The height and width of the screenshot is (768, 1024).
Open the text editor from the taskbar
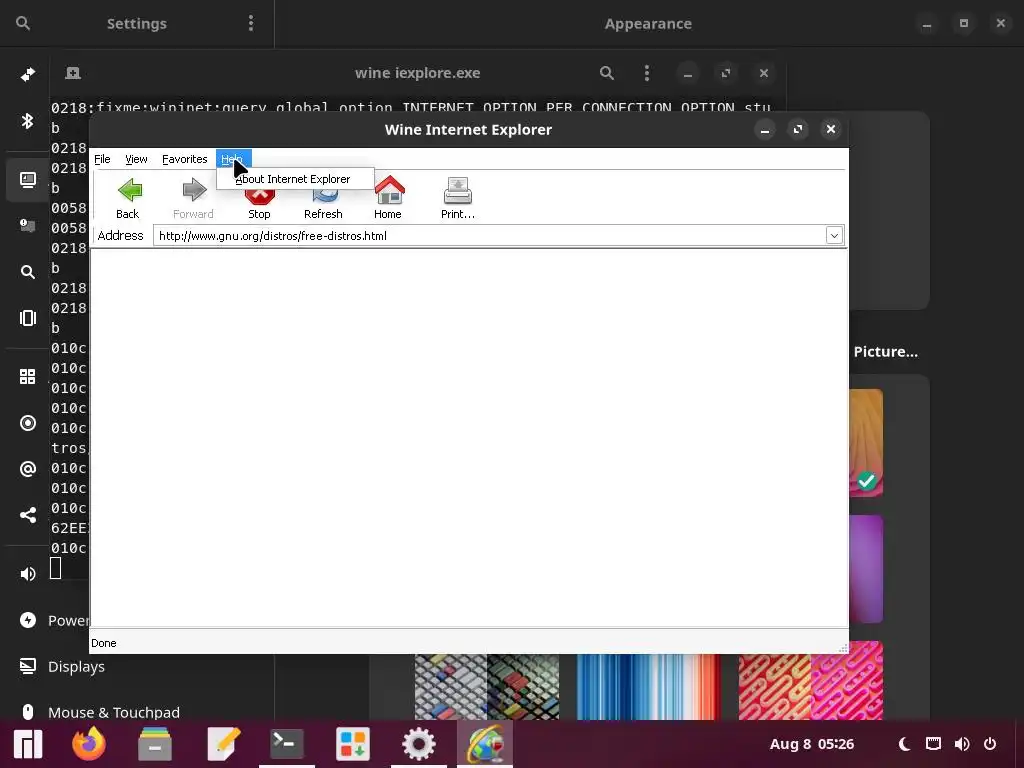click(223, 744)
